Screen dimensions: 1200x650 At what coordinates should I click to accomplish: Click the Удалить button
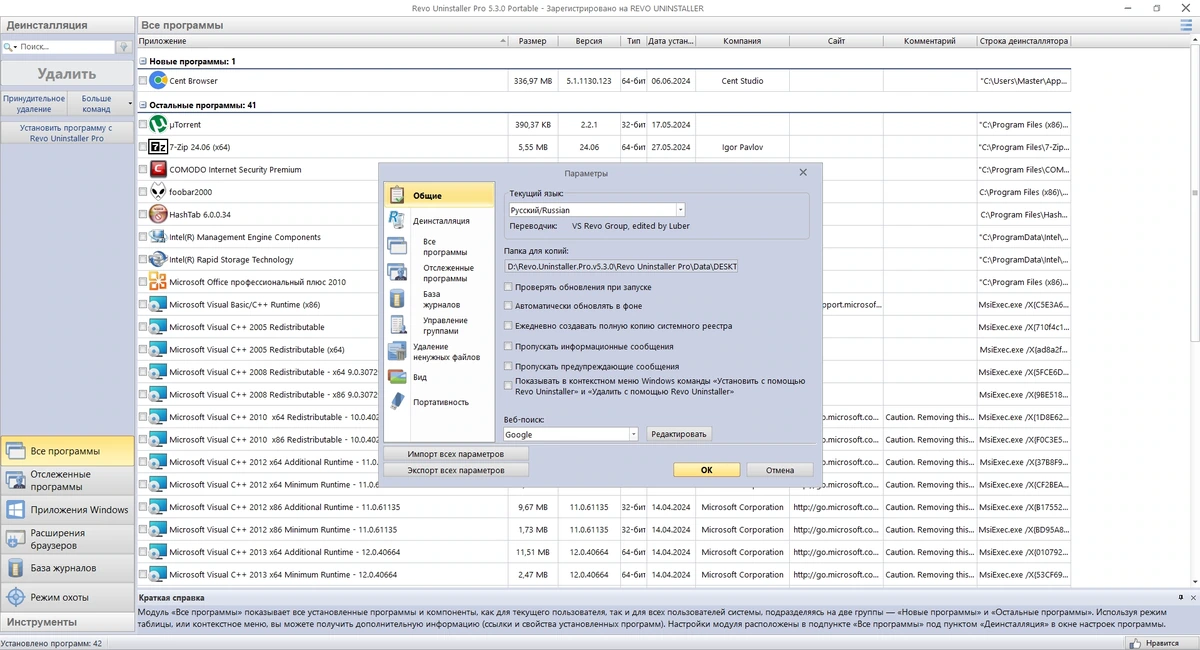pyautogui.click(x=67, y=73)
